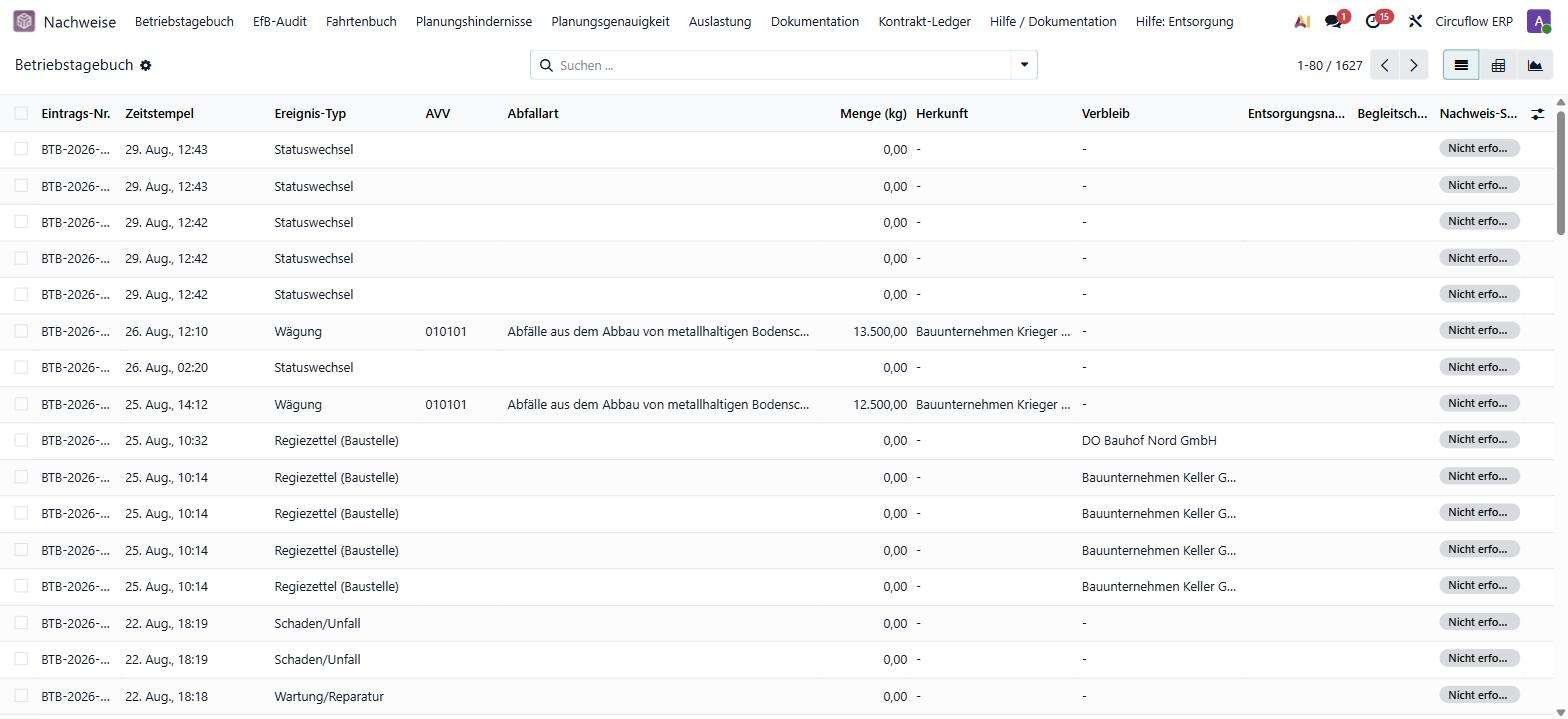
Task: Sort by Nachweis-S... column header
Action: pyautogui.click(x=1479, y=114)
